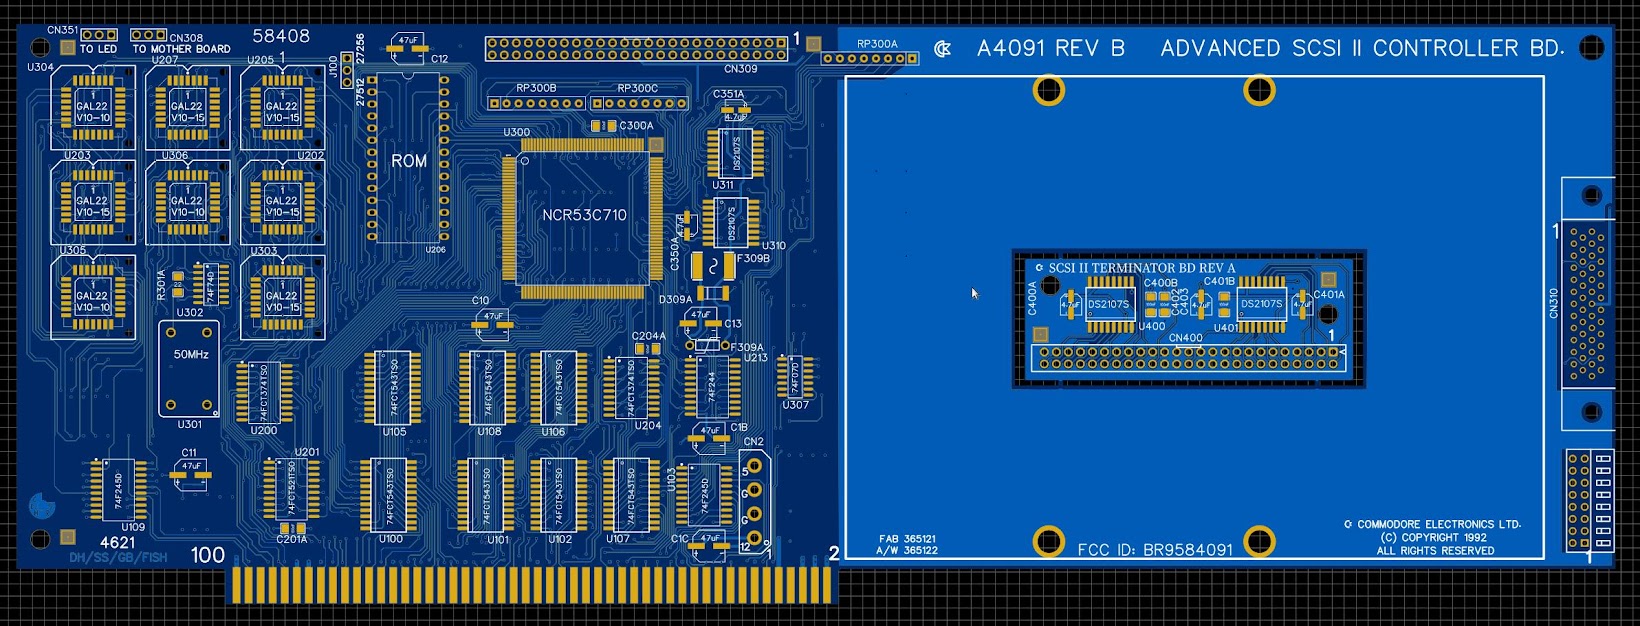Select the 74FCT543TSO chip U107
Screen dimensions: 1640x626
(630, 496)
